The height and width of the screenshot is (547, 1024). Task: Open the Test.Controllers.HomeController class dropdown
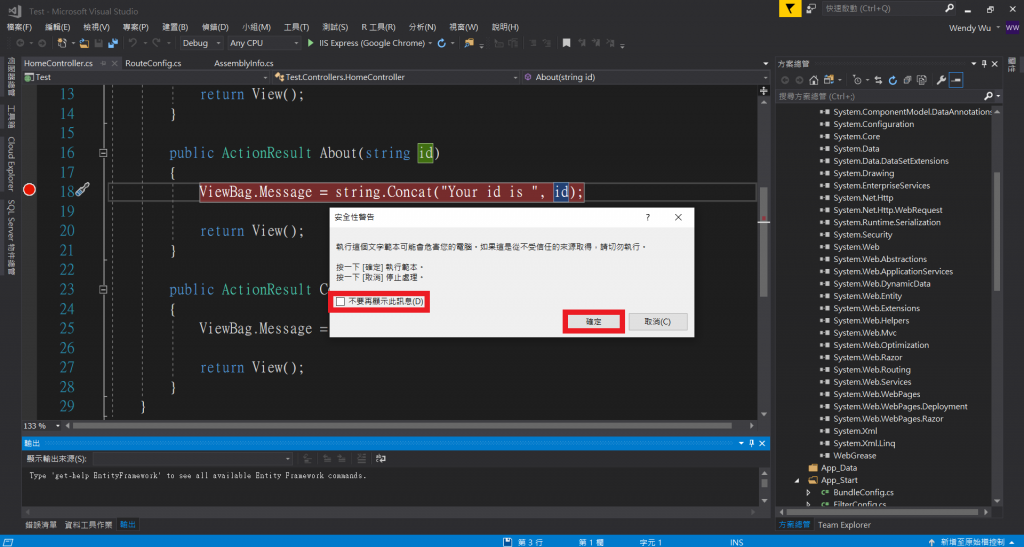click(x=396, y=77)
